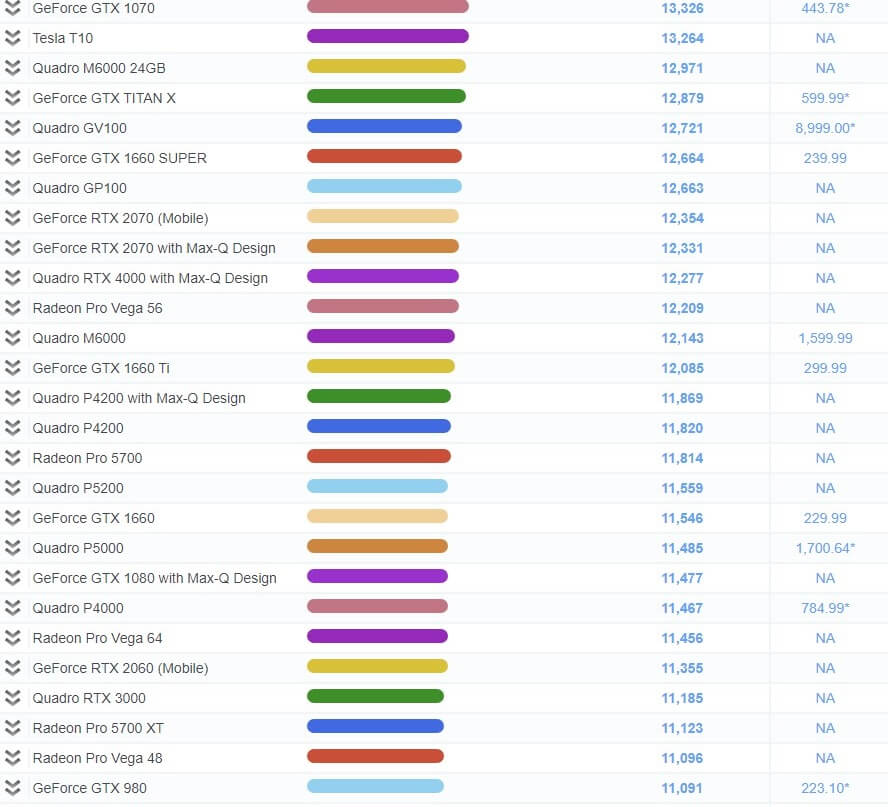Expand Radeon Pro 5700 XT row chevron
Viewport: 888px width, 807px height.
(x=12, y=728)
